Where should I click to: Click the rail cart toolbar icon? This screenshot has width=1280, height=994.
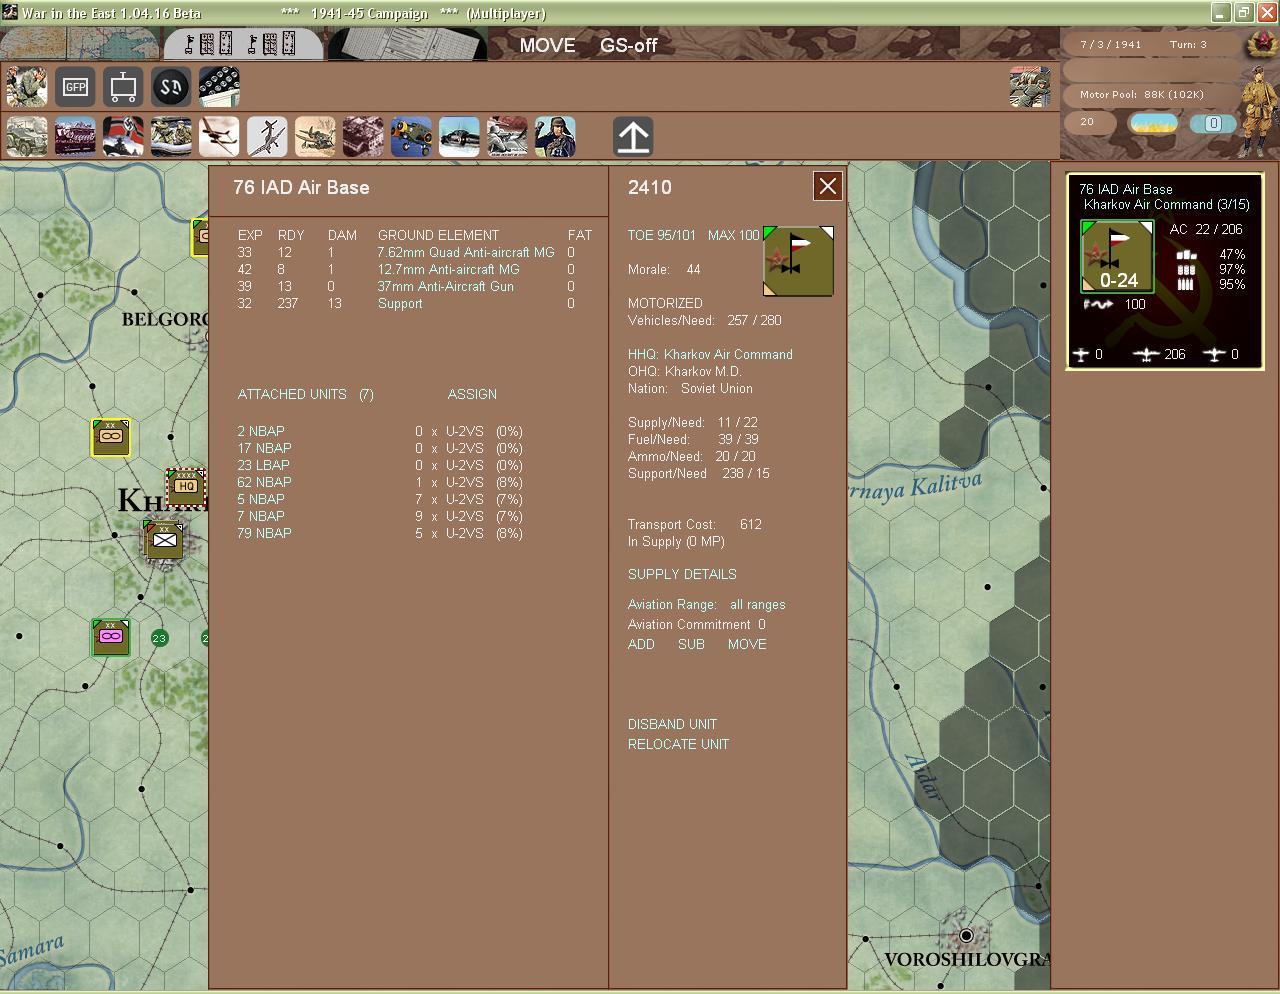tap(123, 87)
